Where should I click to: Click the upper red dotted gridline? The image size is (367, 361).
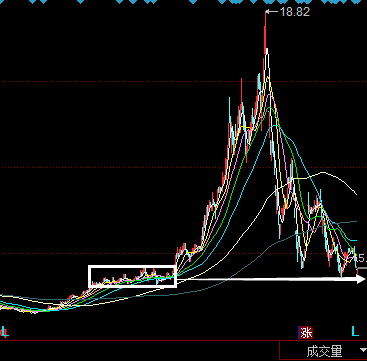point(183,81)
